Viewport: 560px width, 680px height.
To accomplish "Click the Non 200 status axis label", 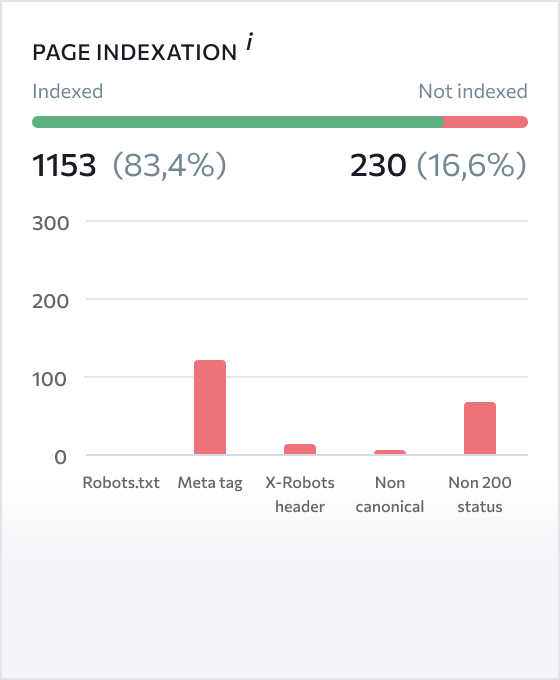I will click(480, 494).
